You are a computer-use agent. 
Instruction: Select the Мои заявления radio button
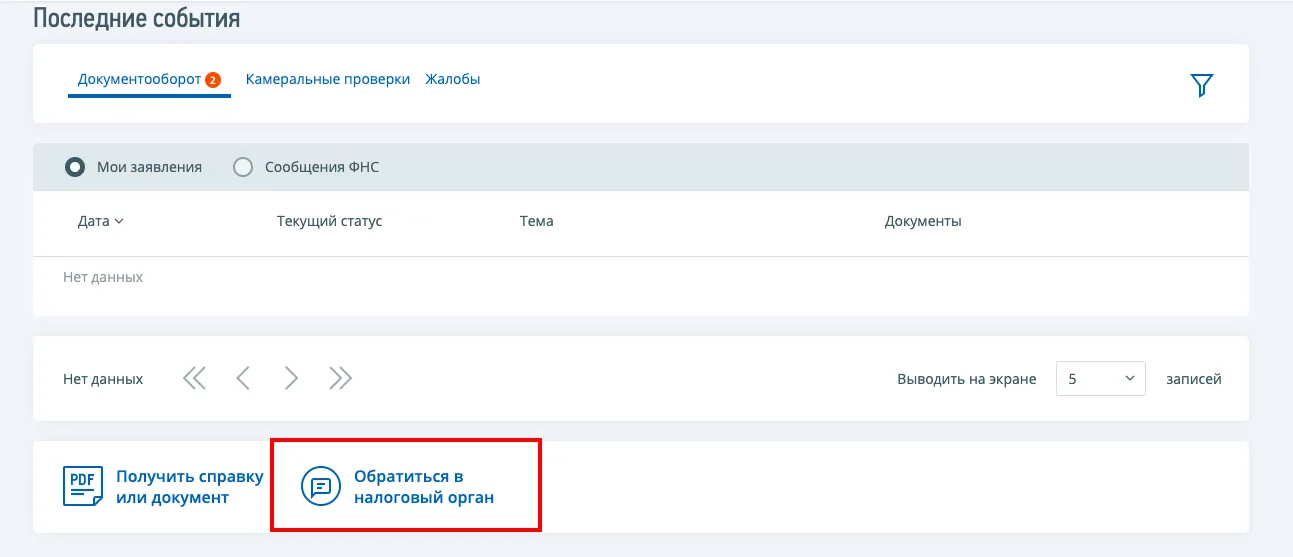click(x=75, y=167)
